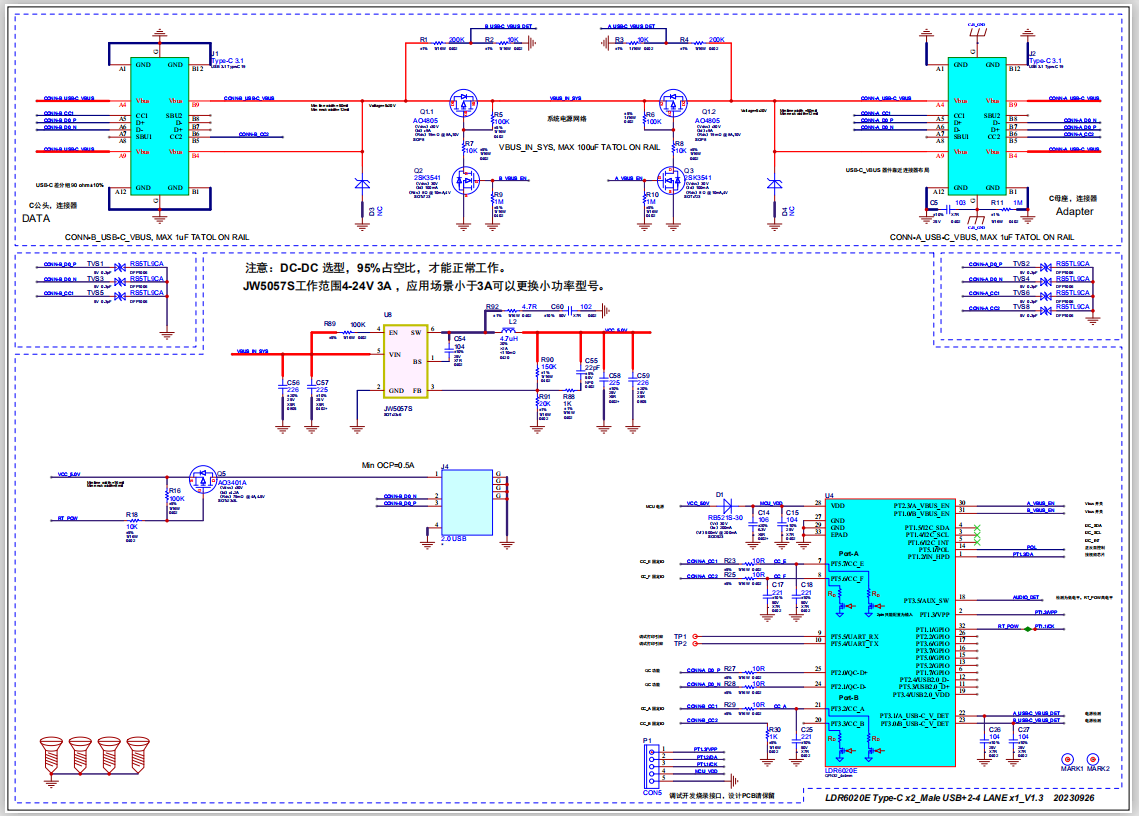Image resolution: width=1139 pixels, height=816 pixels.
Task: Select the 'Adapter' label near J2
Action: [1074, 211]
